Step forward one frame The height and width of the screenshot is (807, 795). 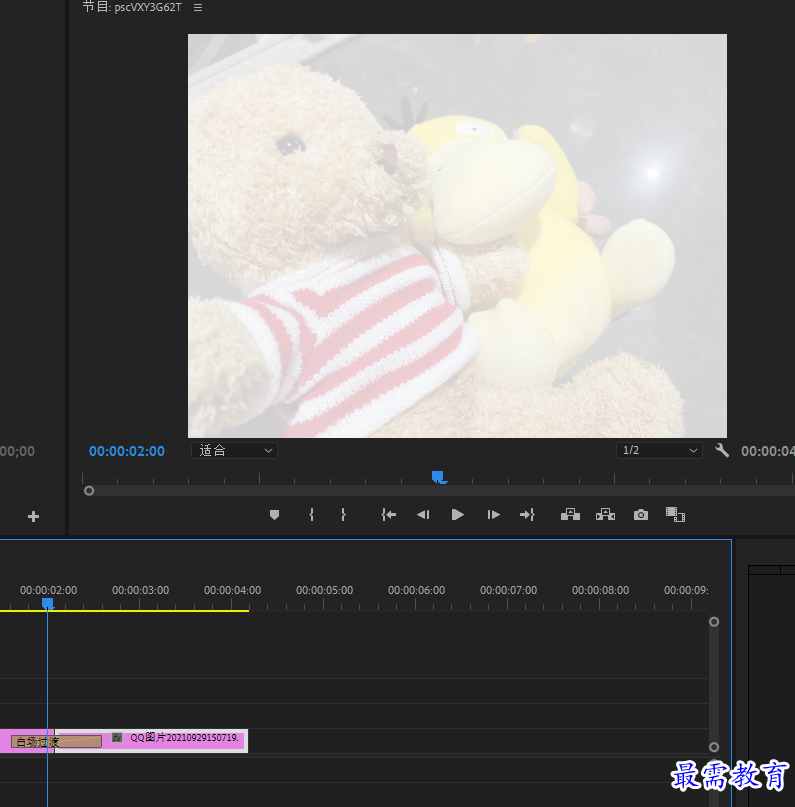click(493, 515)
